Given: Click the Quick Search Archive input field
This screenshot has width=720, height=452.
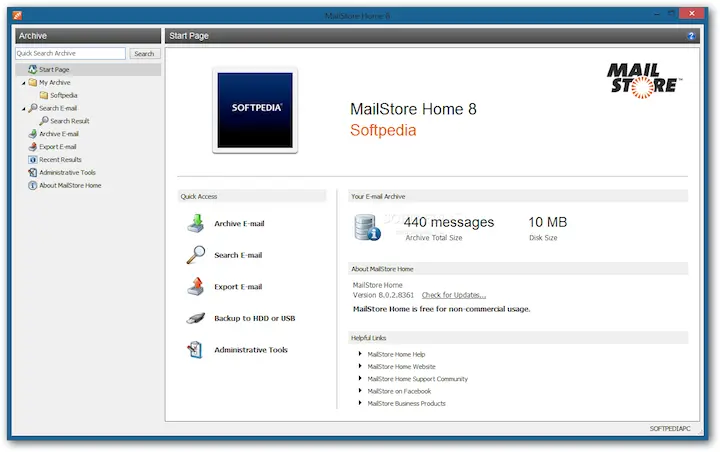Looking at the screenshot, I should tap(70, 53).
